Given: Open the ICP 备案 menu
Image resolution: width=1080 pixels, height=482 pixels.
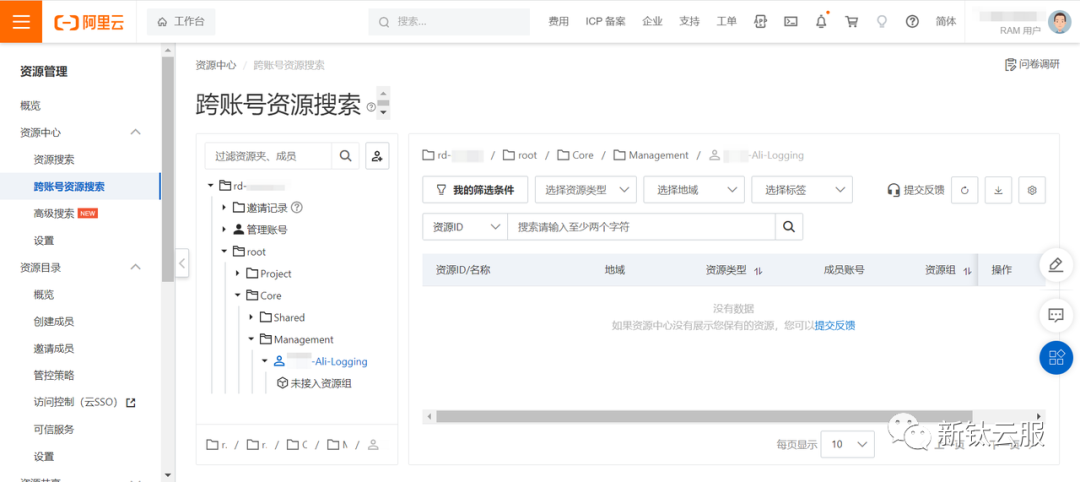Looking at the screenshot, I should pyautogui.click(x=605, y=22).
